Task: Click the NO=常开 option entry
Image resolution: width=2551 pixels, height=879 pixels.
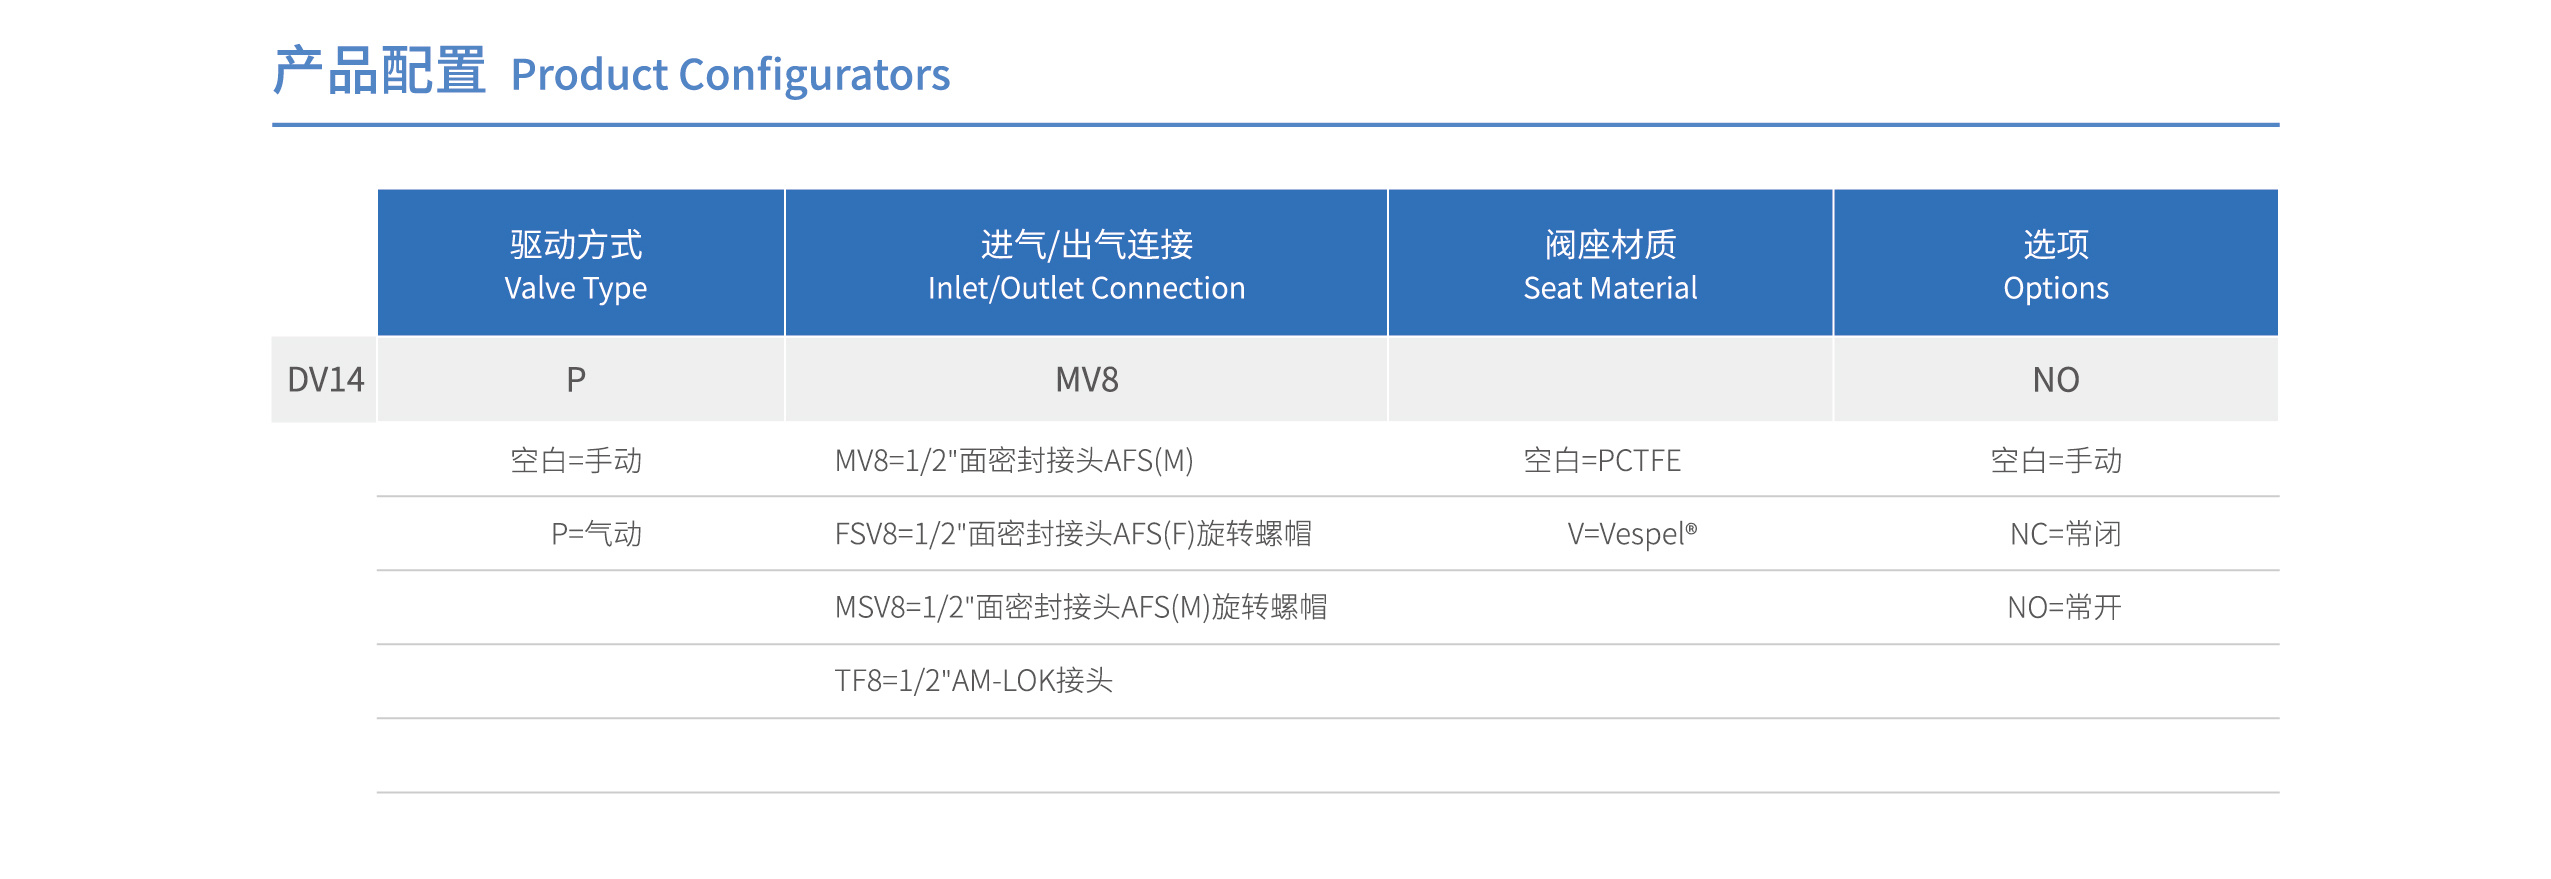Action: (2065, 608)
